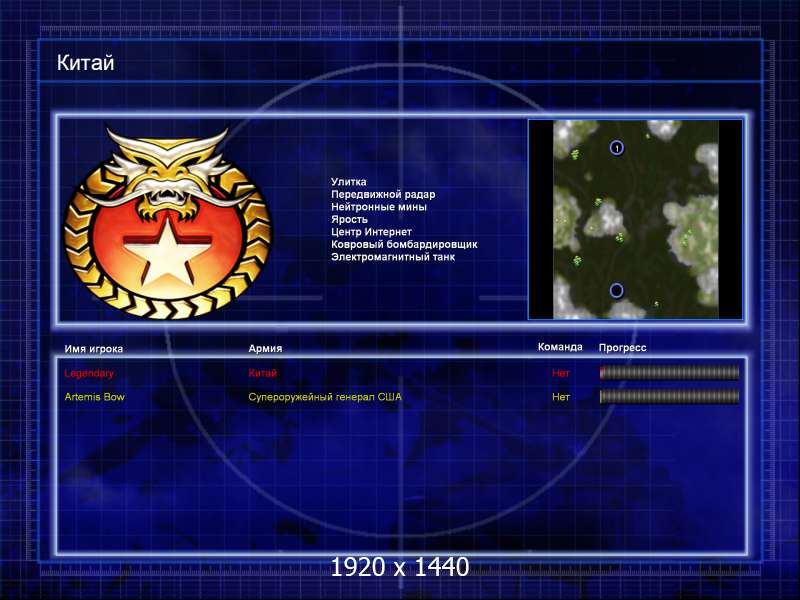
Task: Click the 'Китай' title heading
Action: [86, 63]
